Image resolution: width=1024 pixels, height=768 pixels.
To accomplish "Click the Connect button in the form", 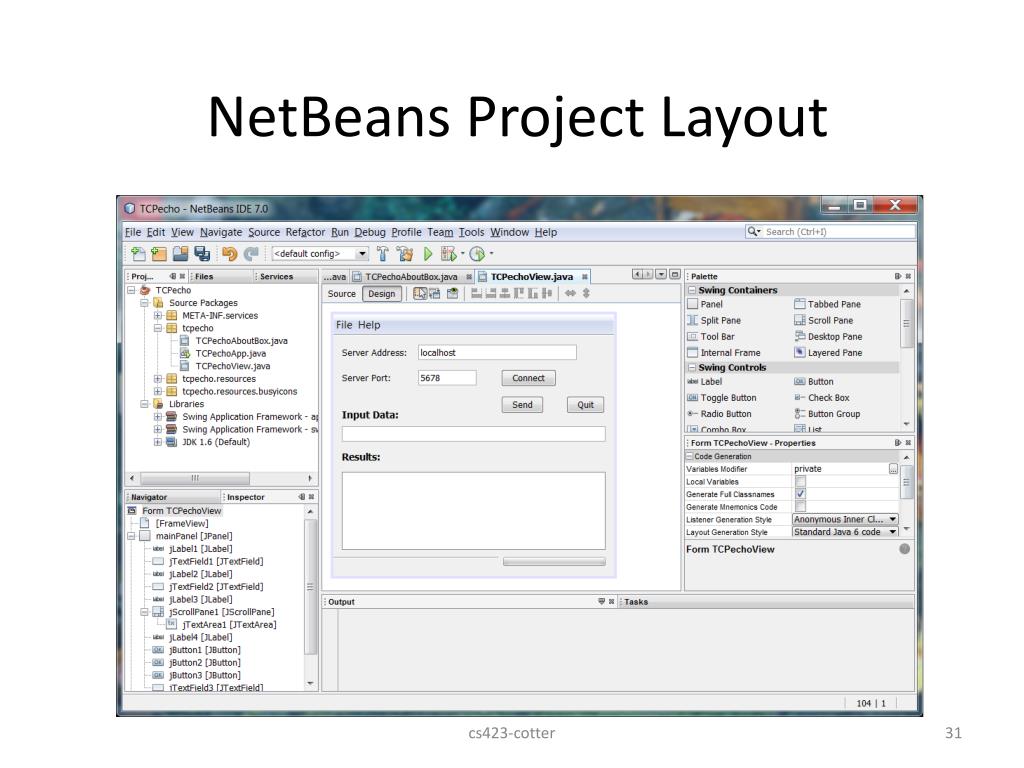I will click(528, 378).
